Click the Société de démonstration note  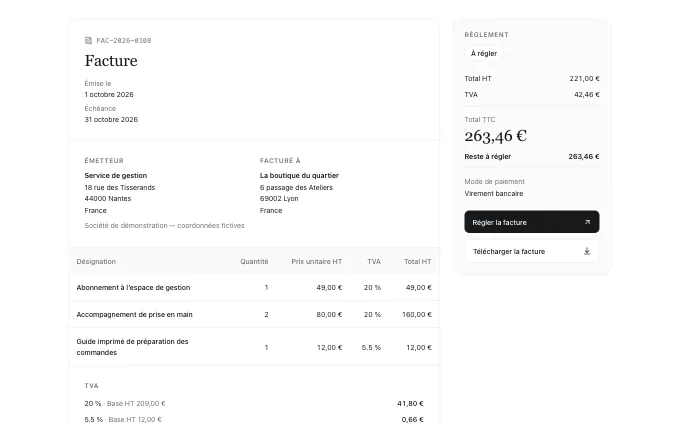[x=164, y=226]
